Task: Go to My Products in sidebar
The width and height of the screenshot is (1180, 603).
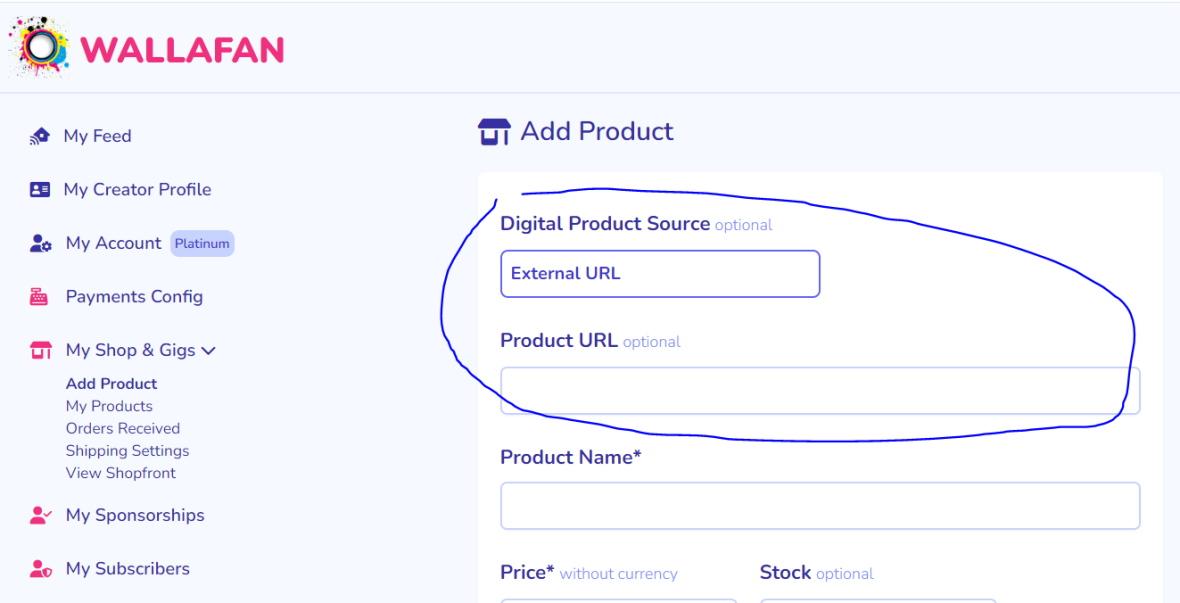Action: click(x=109, y=406)
